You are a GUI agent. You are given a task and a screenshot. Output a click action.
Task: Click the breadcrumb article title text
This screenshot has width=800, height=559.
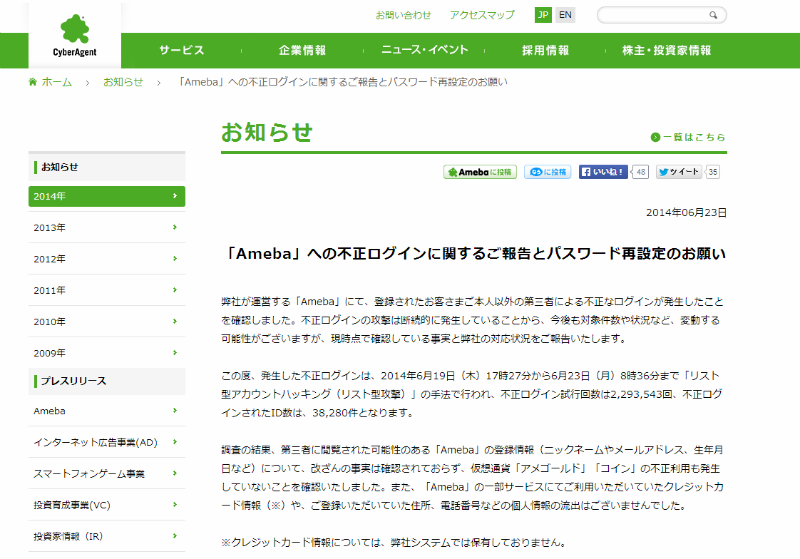point(341,82)
